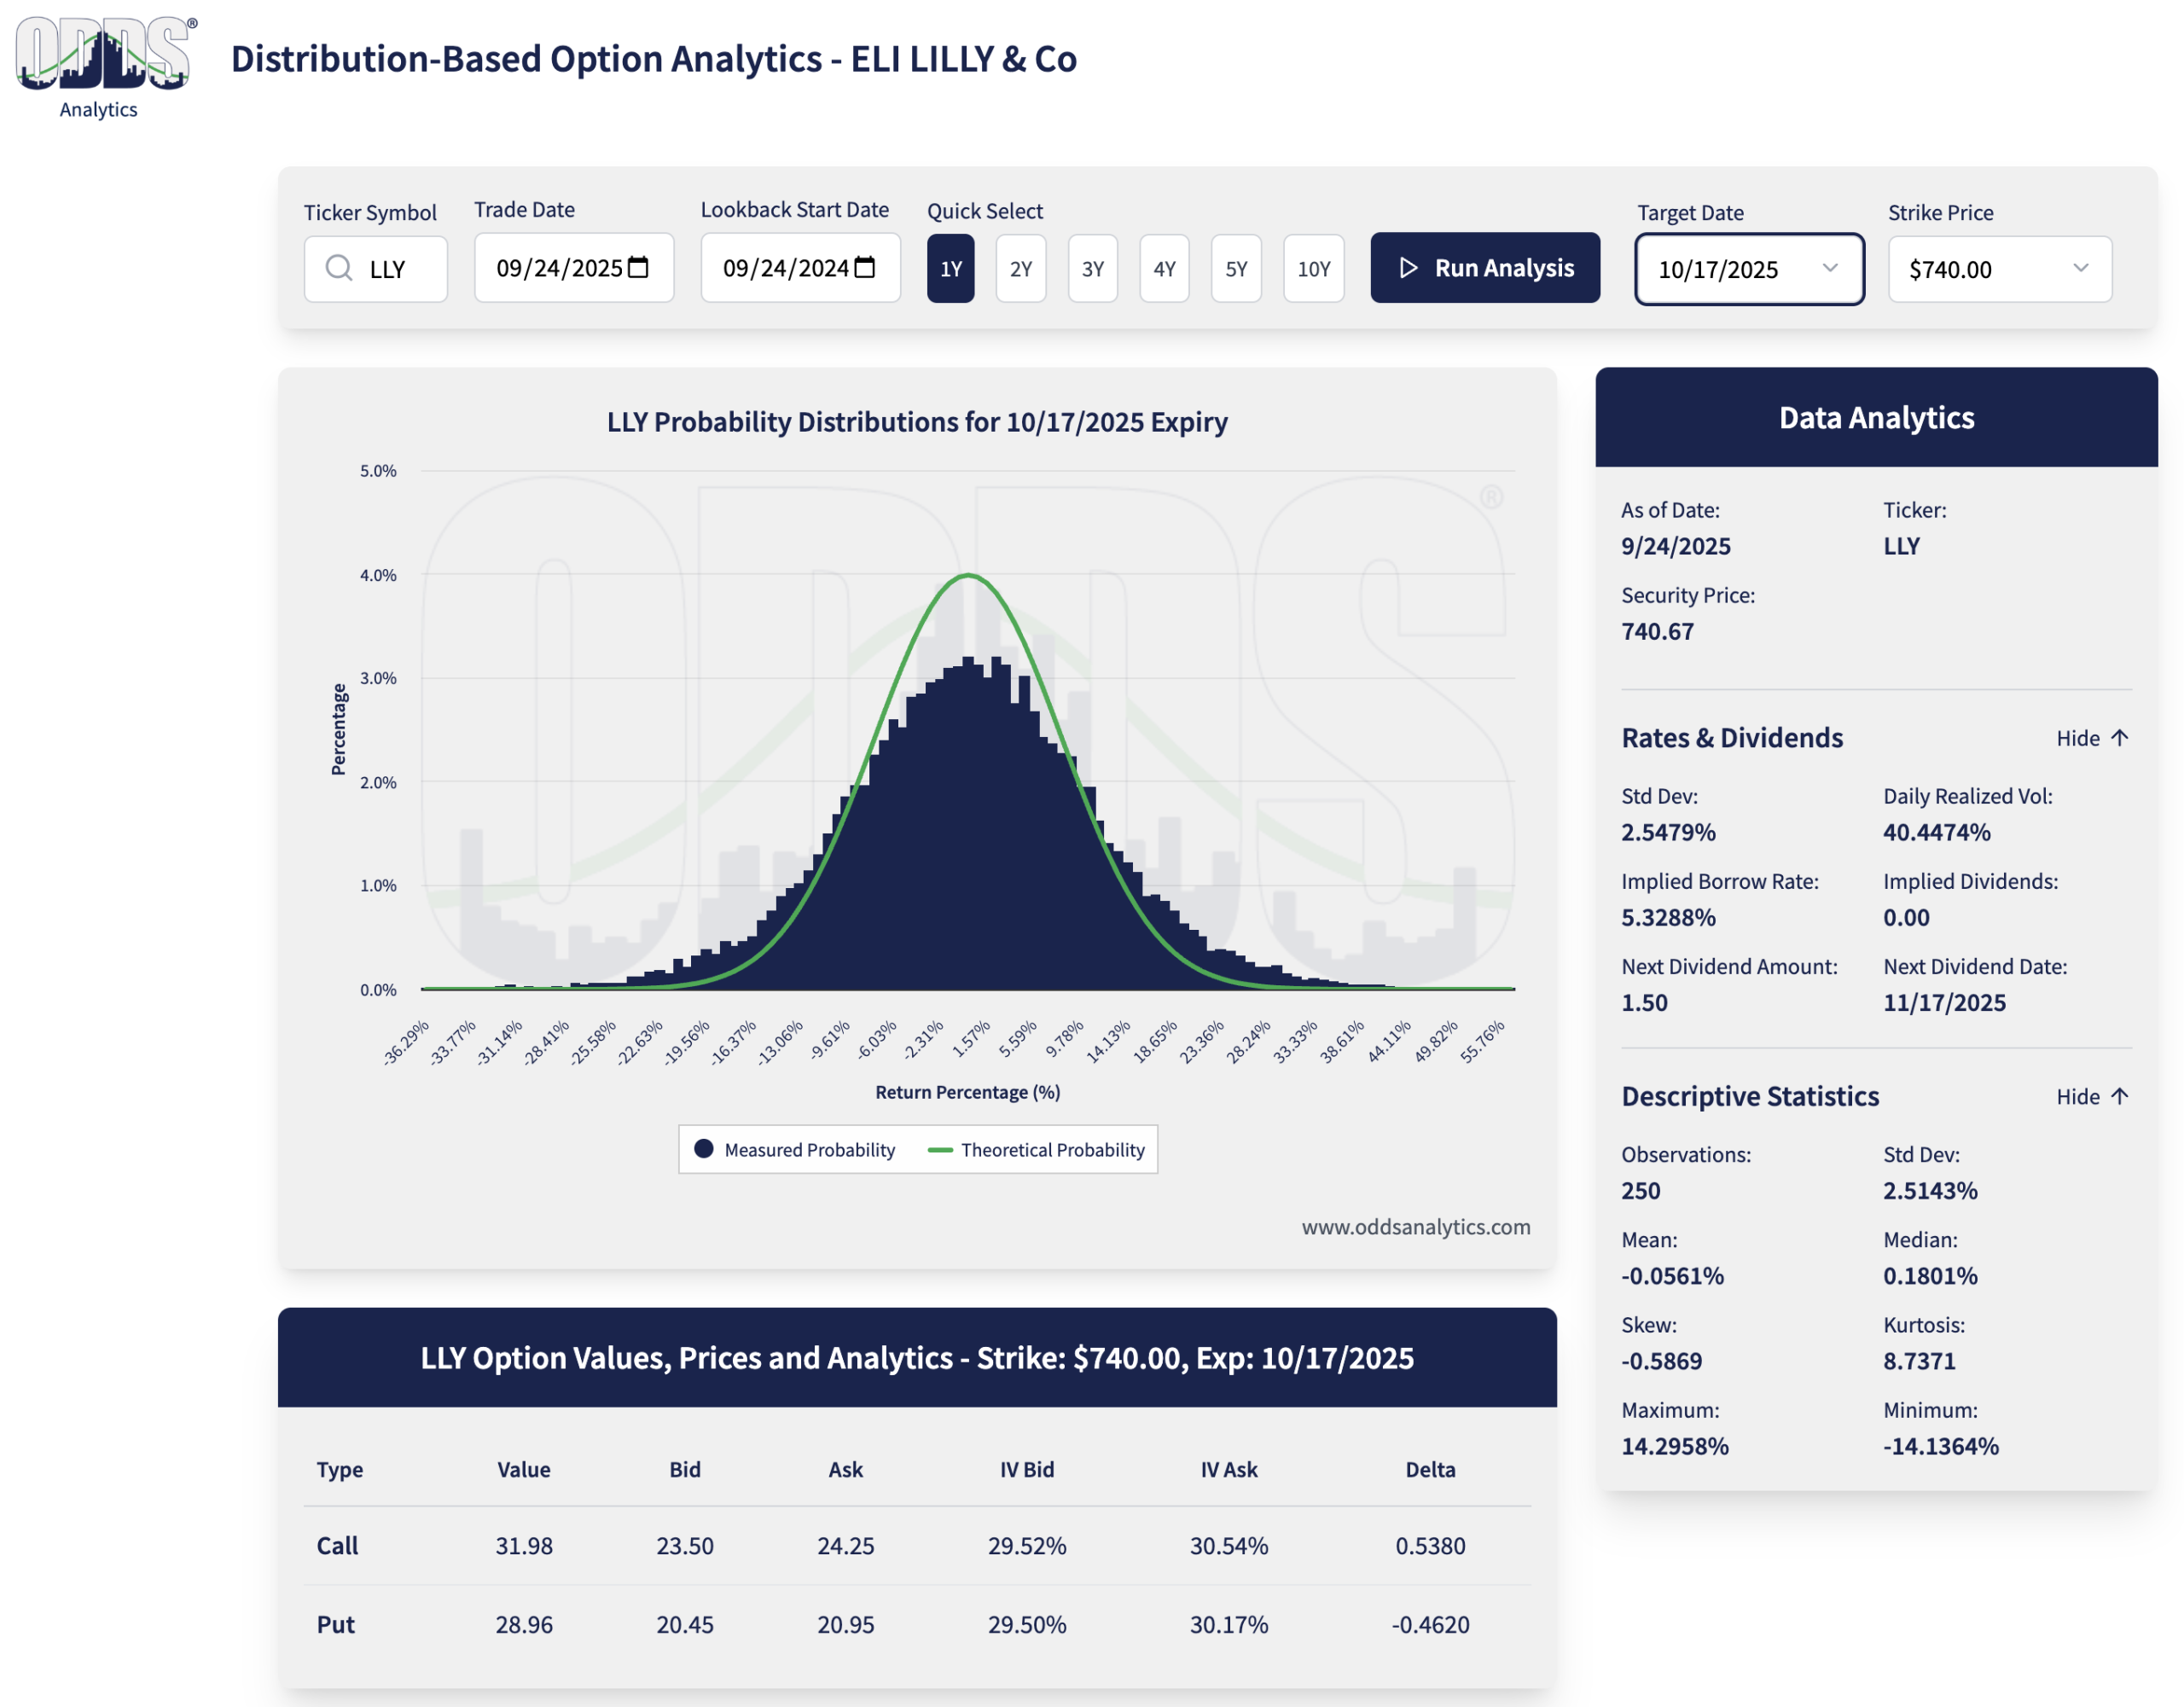Click the Descriptive Statistics hide arrow

pyautogui.click(x=2119, y=1096)
